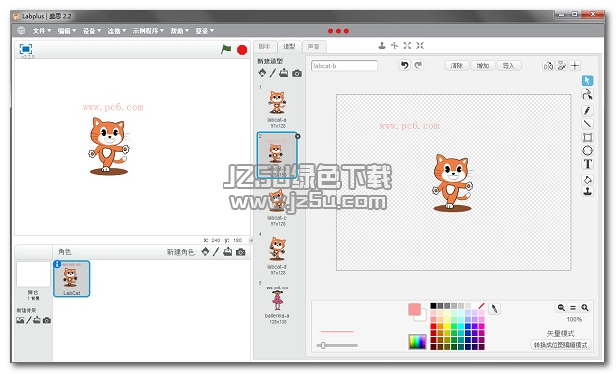The width and height of the screenshot is (616, 374).
Task: Flip the costume left-right
Action: pos(548,66)
